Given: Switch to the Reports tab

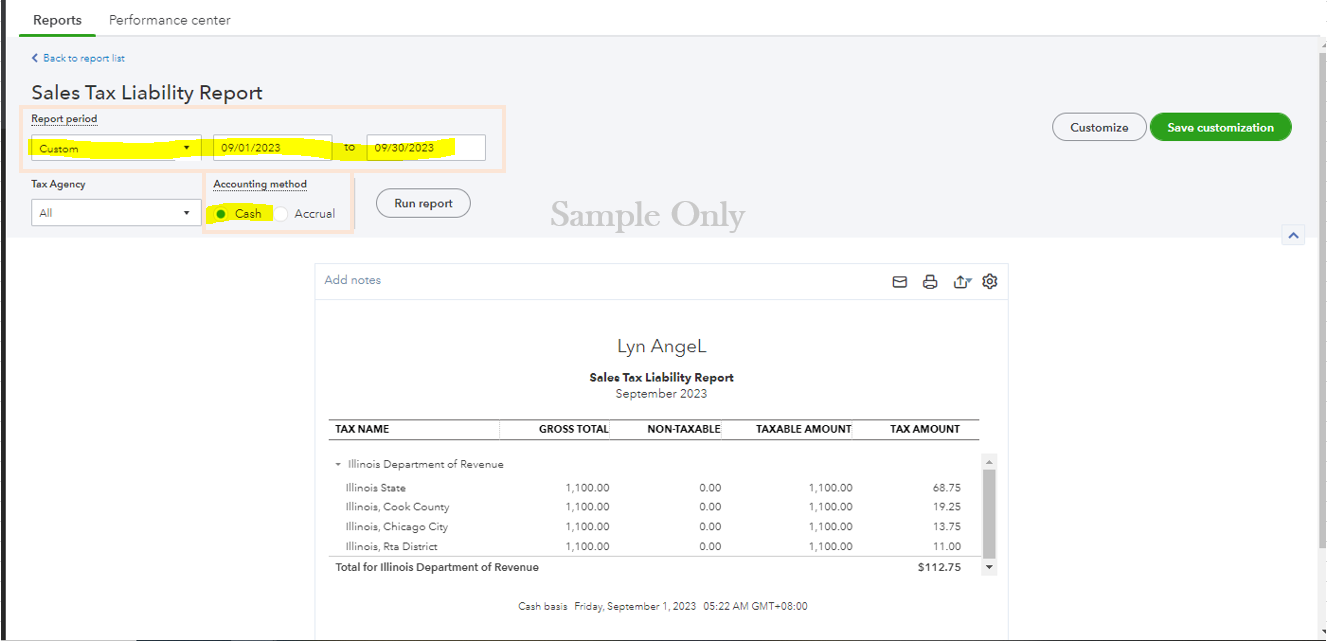Looking at the screenshot, I should (x=57, y=20).
